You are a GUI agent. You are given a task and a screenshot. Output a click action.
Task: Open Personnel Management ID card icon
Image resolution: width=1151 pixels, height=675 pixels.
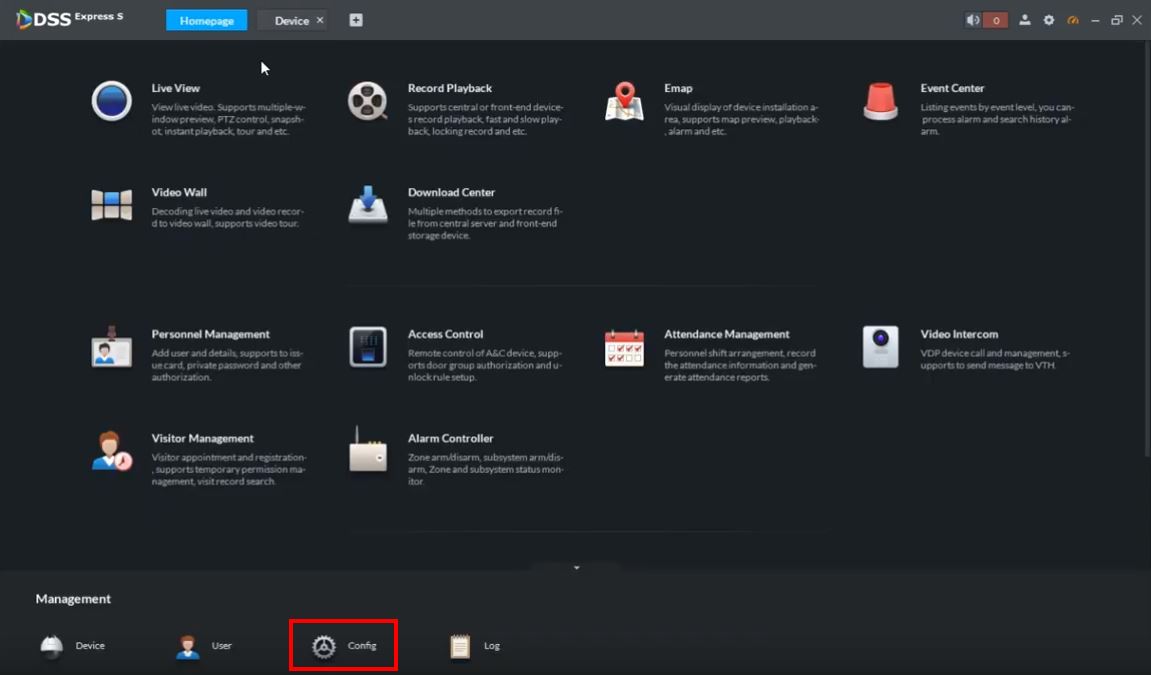point(112,347)
